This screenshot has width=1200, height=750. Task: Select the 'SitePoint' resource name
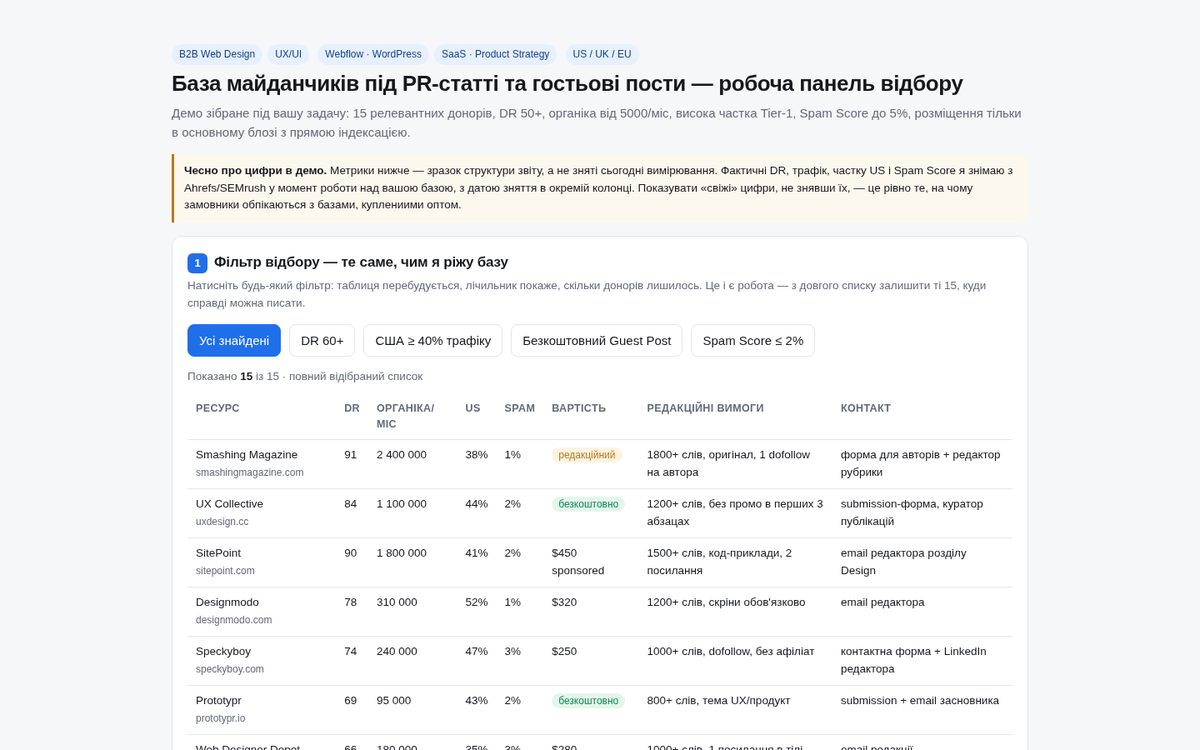pos(218,553)
